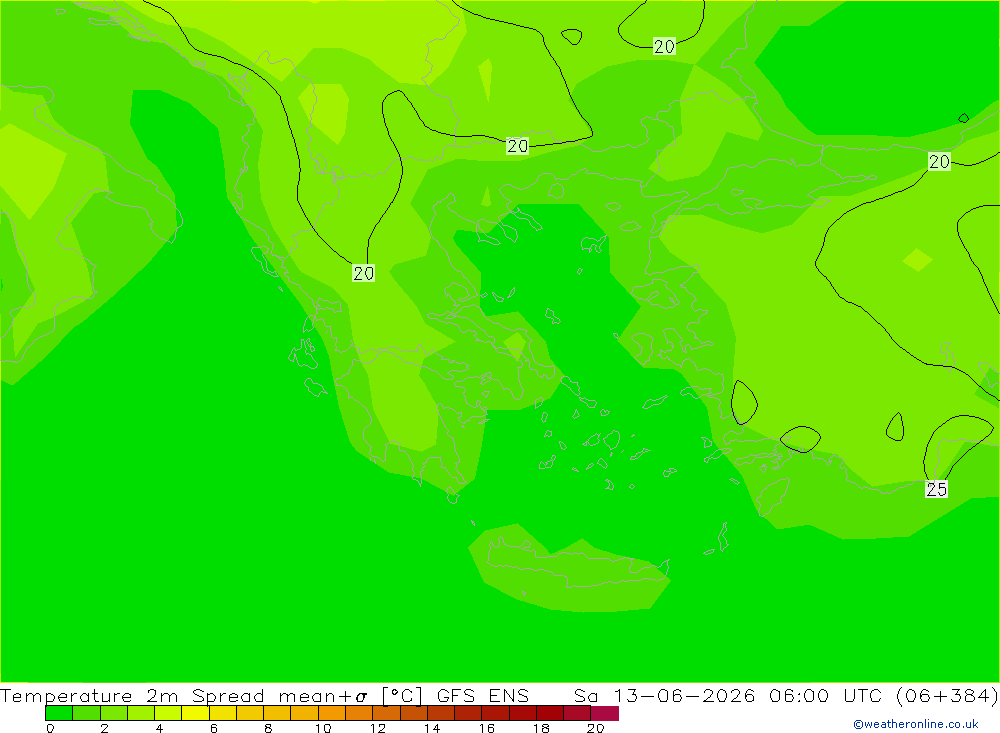The height and width of the screenshot is (733, 1000).
Task: Click the "20" contour label on the topmost contour
Action: pos(664,47)
